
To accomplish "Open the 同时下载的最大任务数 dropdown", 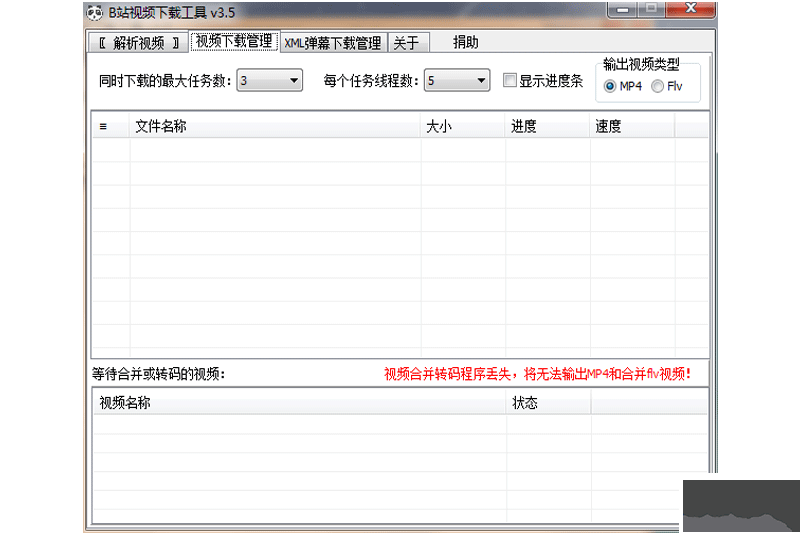I will [x=294, y=81].
